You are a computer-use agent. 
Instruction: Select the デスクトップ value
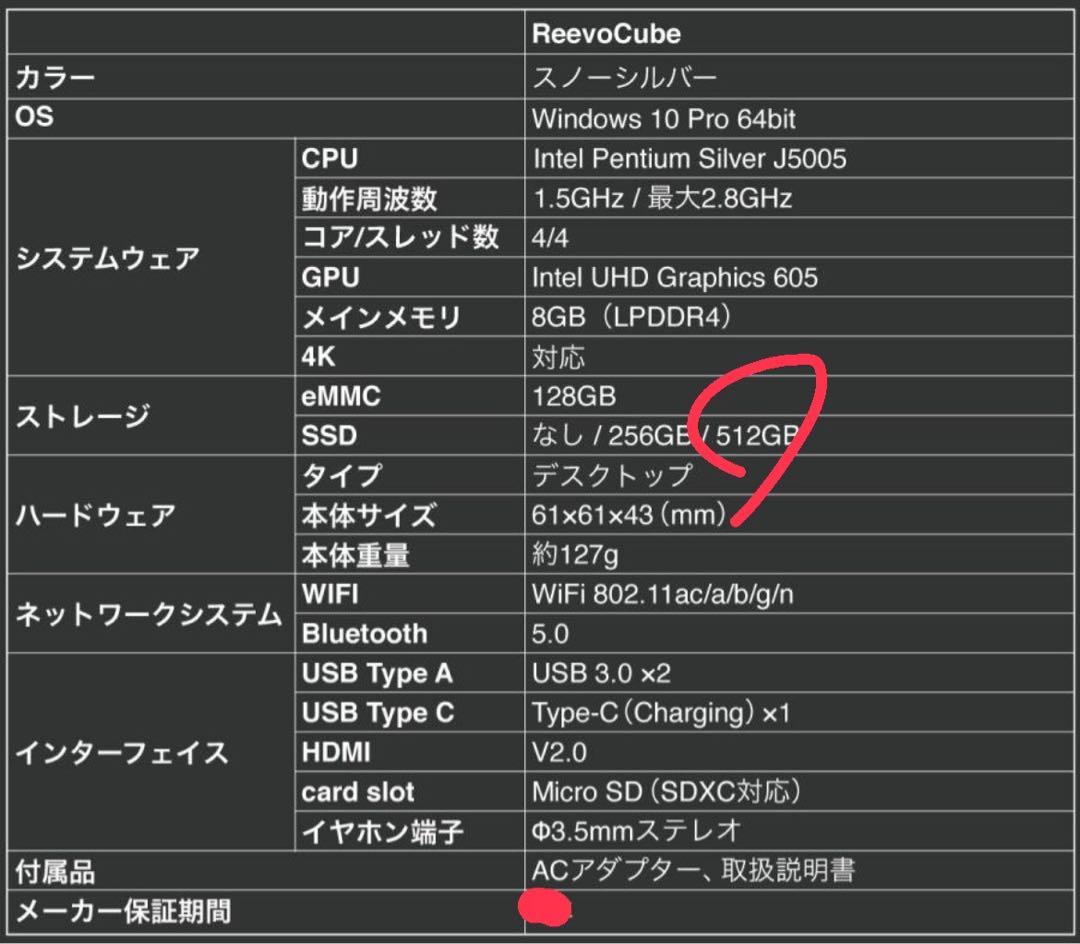tap(612, 475)
